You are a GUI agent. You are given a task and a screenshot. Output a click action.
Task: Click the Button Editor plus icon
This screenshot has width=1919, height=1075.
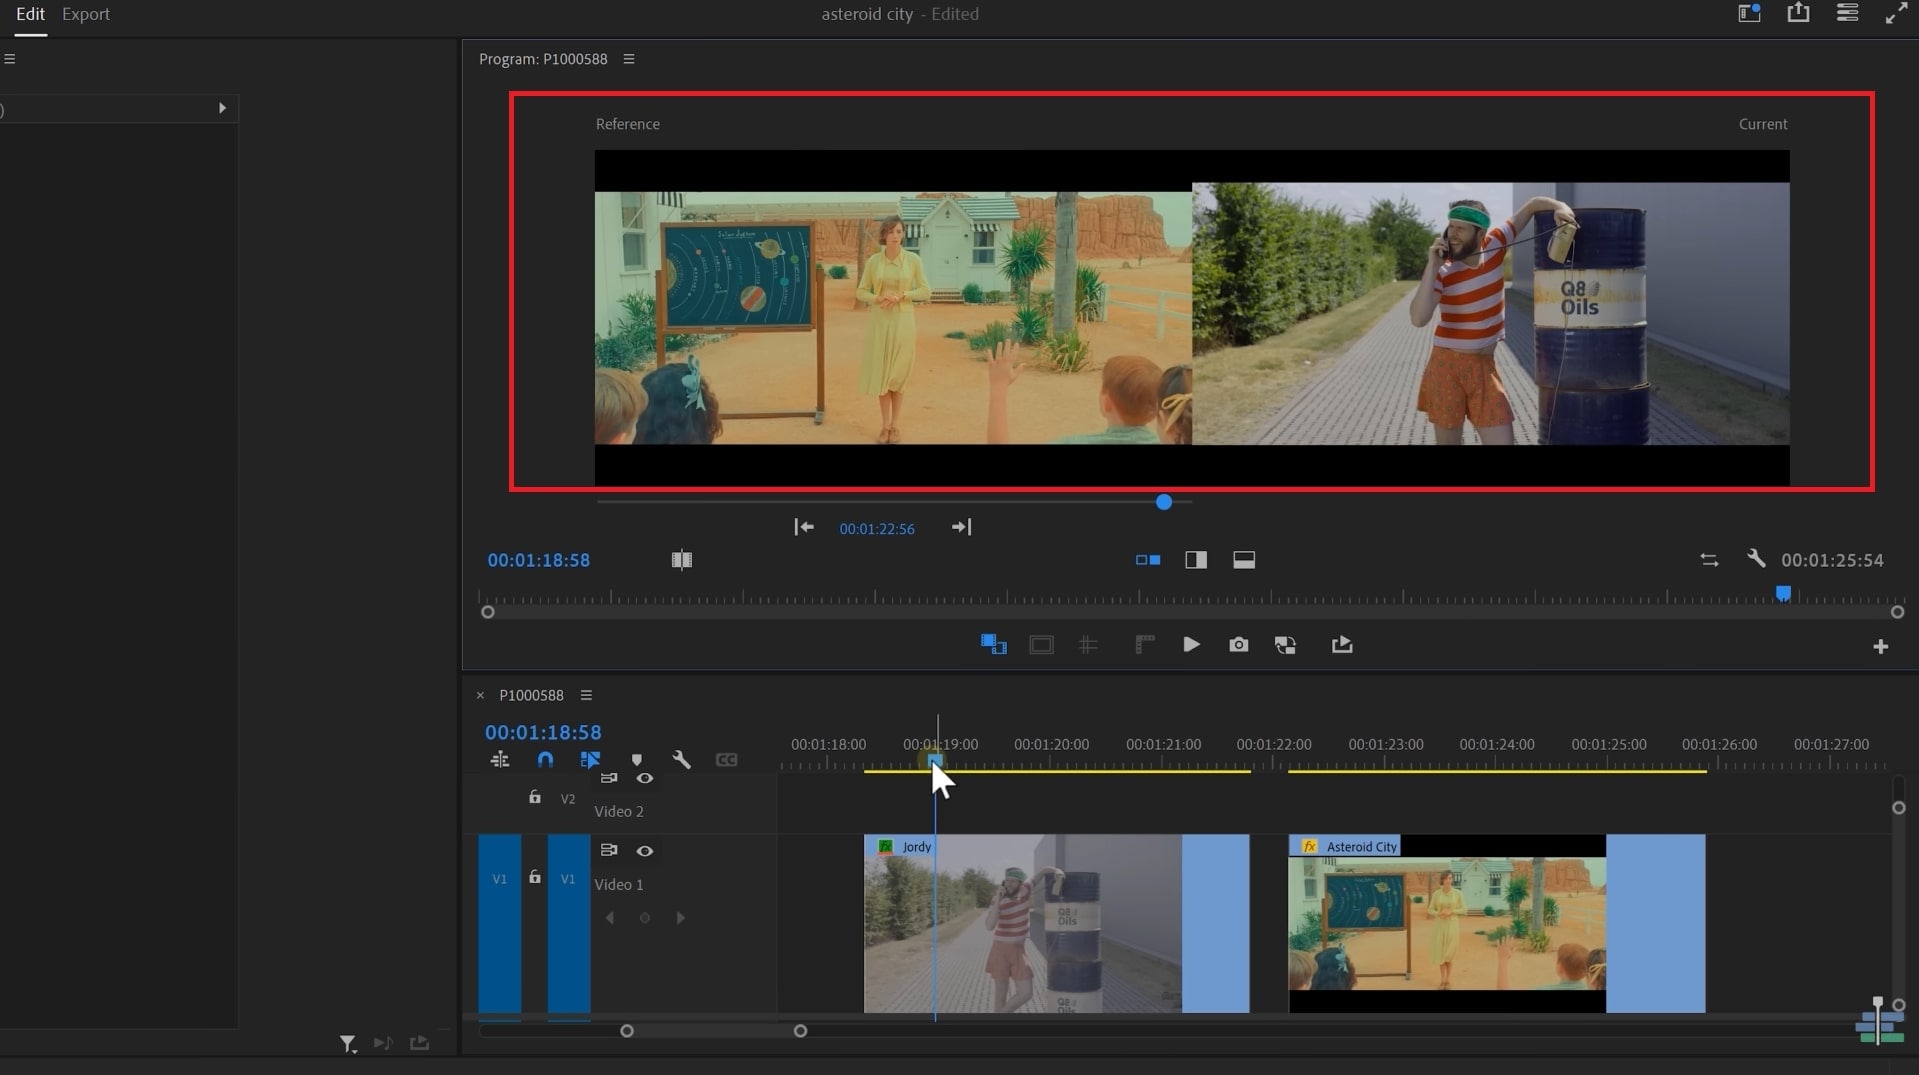pos(1880,647)
